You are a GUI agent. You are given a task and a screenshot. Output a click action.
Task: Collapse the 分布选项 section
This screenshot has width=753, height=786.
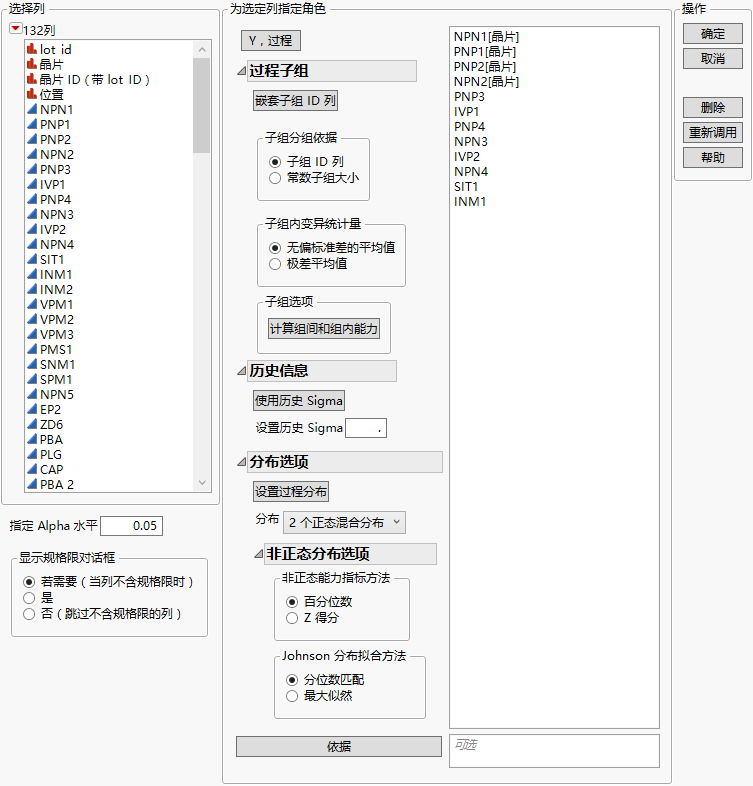coord(242,462)
